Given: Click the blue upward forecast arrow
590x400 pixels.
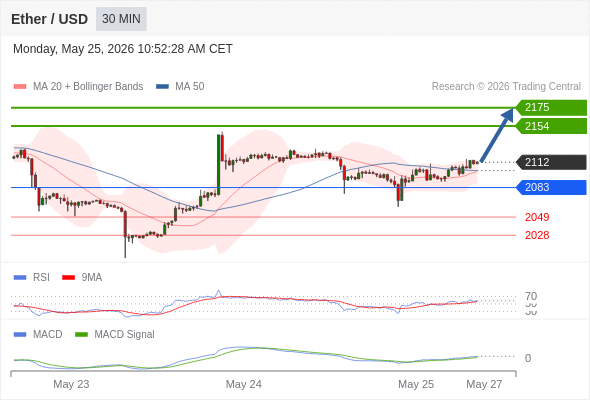Looking at the screenshot, I should pos(497,135).
